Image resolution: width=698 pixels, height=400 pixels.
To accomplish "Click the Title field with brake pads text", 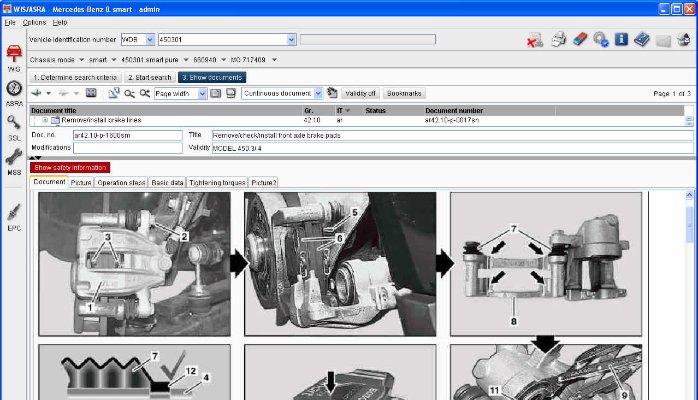I will point(452,135).
